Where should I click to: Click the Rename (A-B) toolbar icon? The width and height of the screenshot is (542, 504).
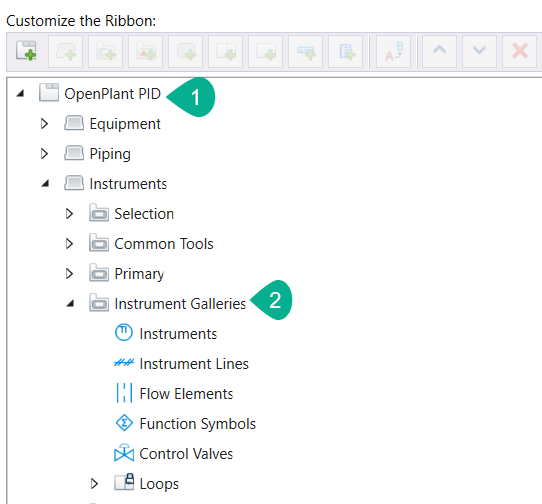(394, 51)
